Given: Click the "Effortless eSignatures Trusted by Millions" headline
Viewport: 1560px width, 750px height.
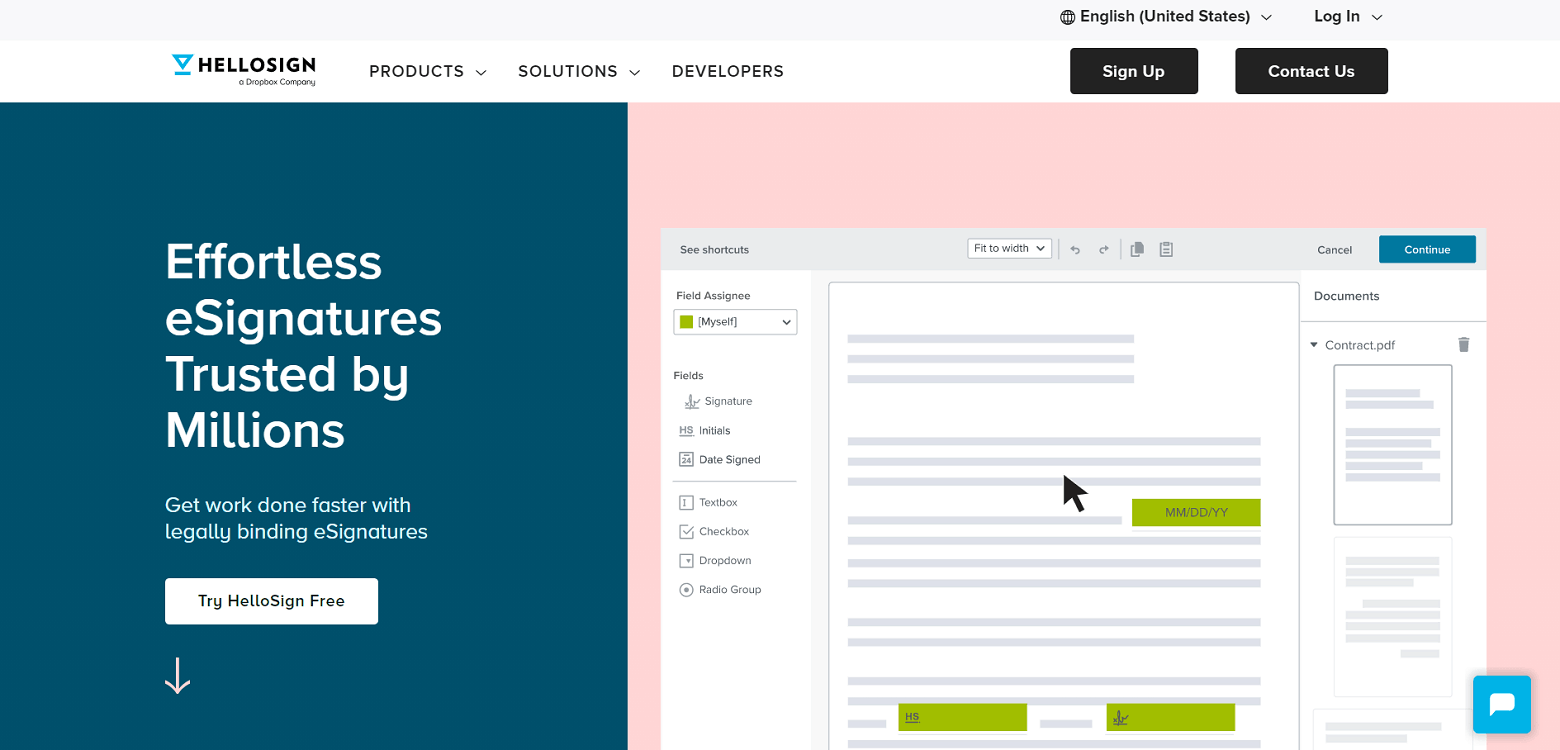Looking at the screenshot, I should pos(303,346).
